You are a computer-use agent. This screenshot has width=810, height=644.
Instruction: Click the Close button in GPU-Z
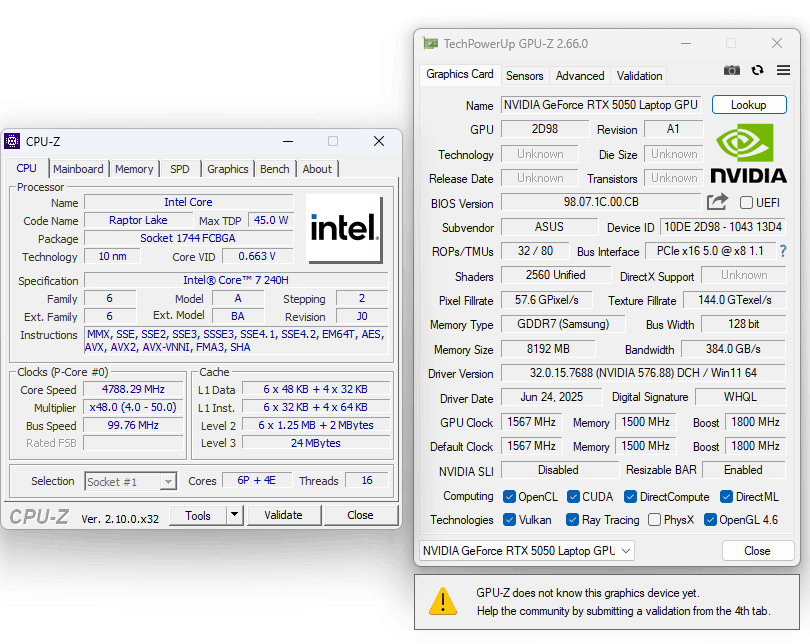click(757, 551)
